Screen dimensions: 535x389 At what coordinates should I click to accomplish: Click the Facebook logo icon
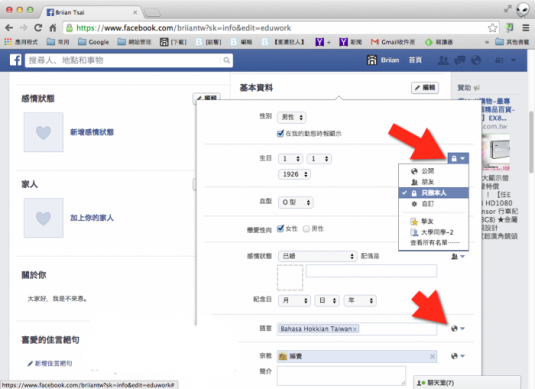[15, 60]
